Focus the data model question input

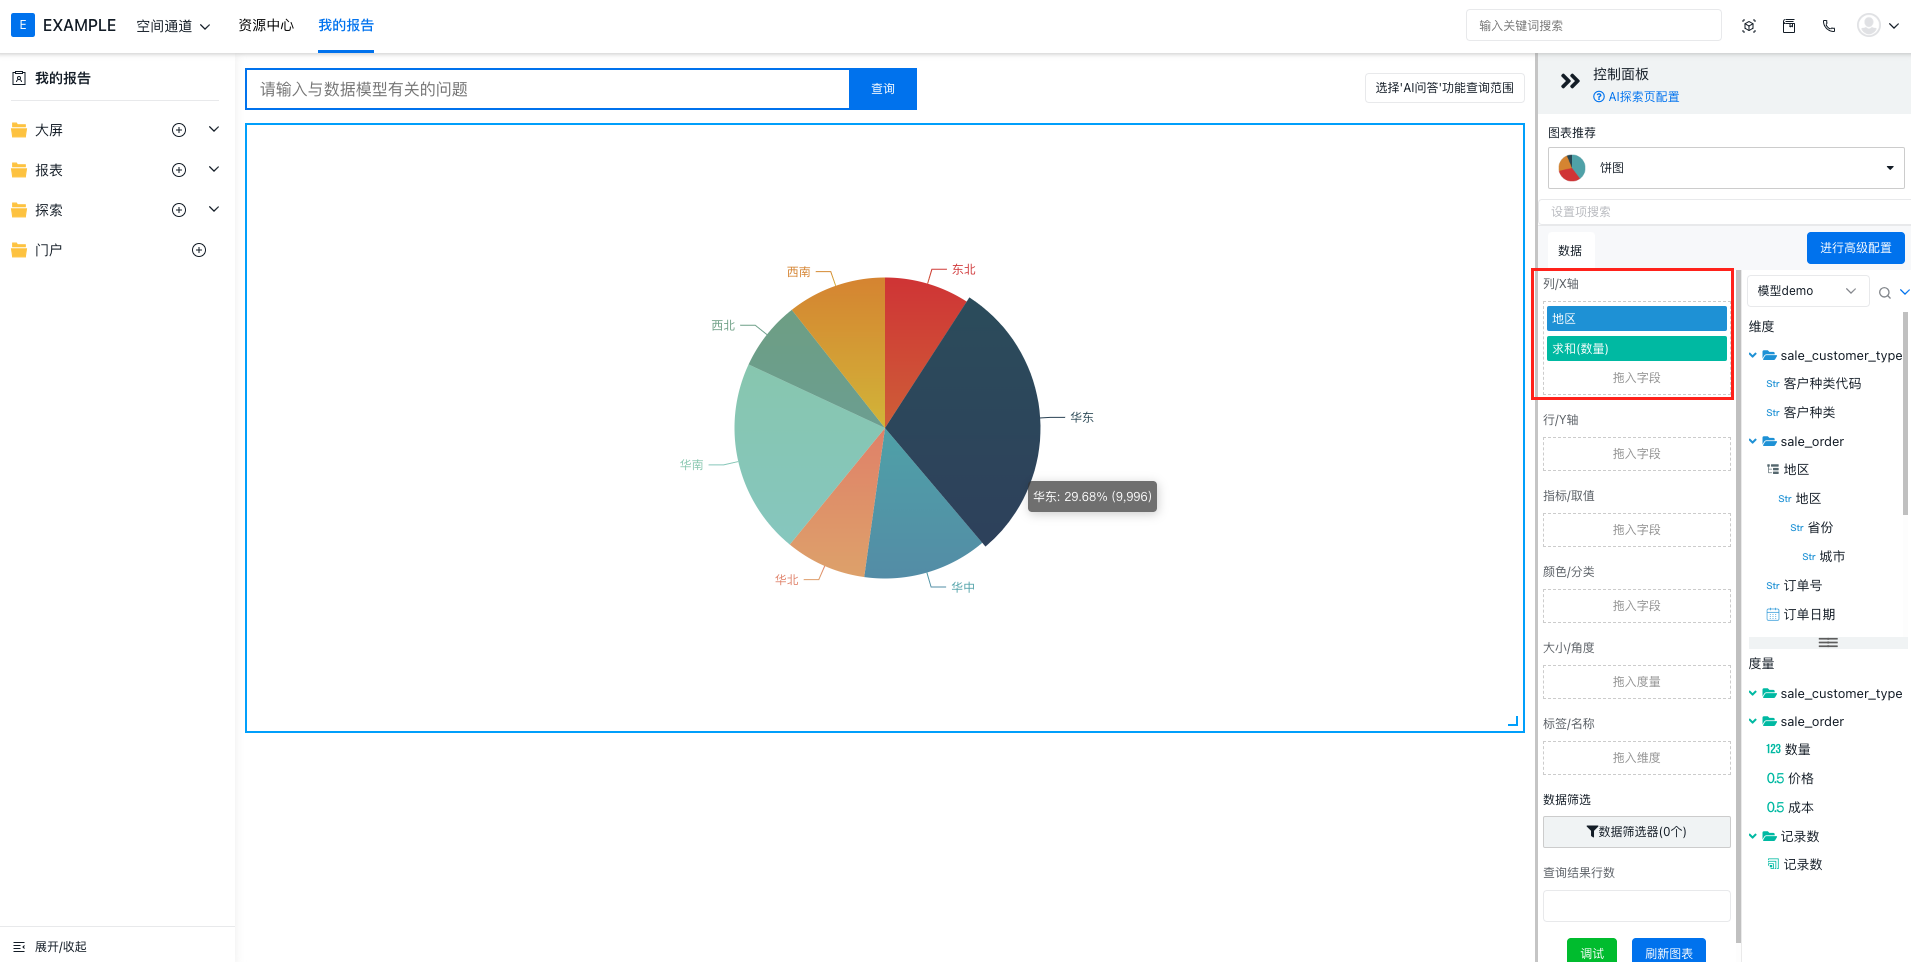coord(547,89)
